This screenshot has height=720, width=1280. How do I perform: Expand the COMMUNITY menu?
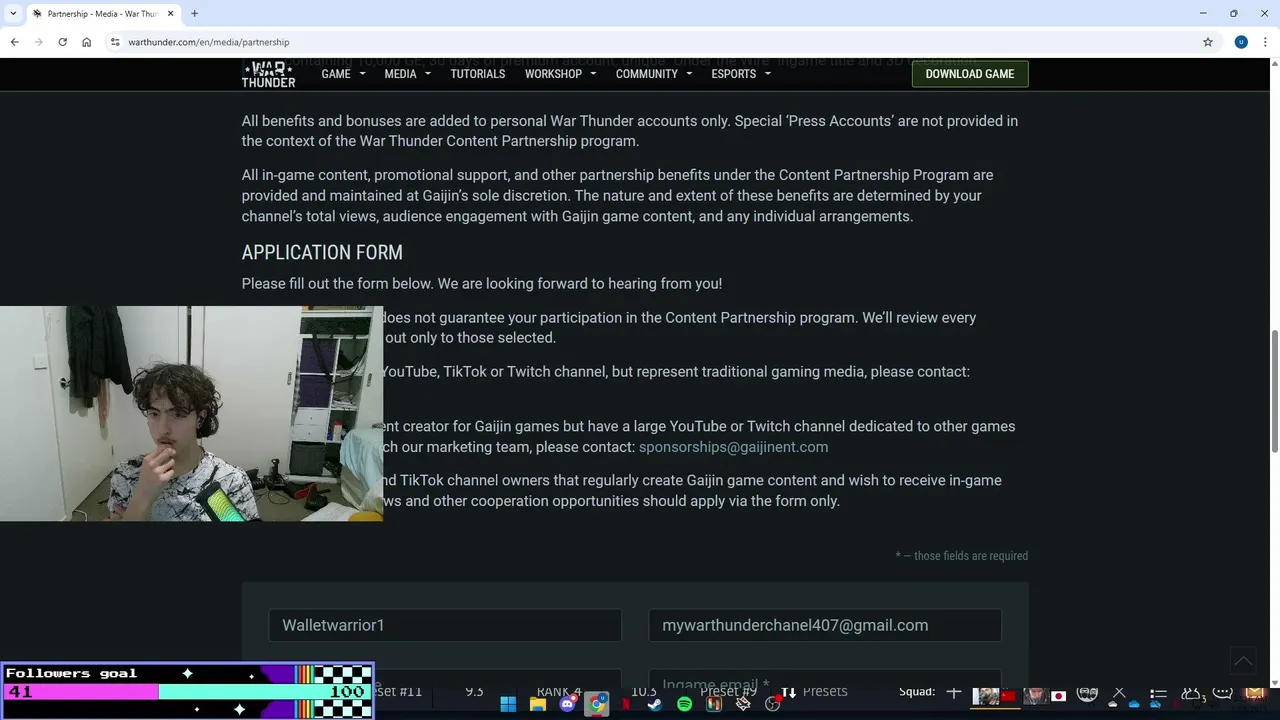(653, 74)
